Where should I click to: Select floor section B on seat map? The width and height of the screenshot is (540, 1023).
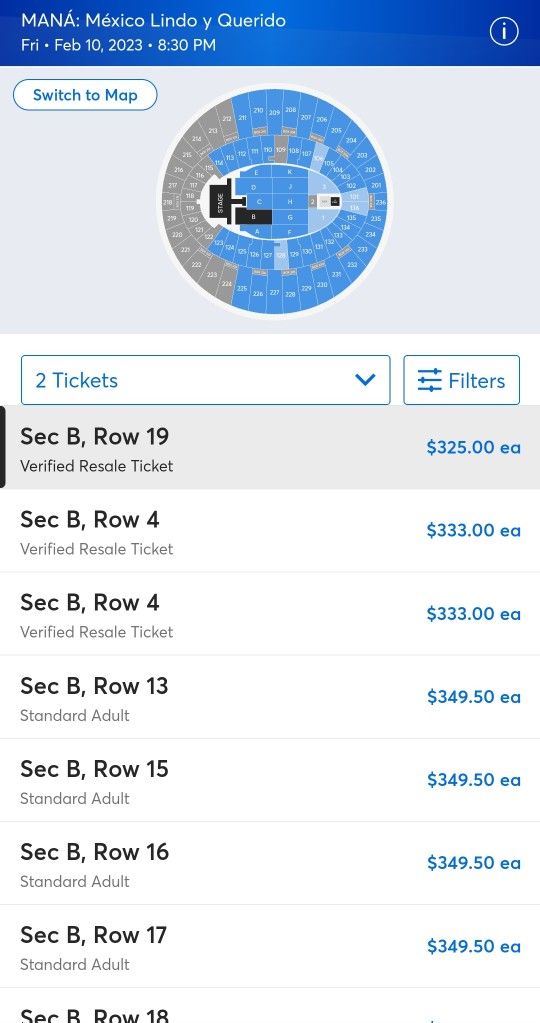253,217
